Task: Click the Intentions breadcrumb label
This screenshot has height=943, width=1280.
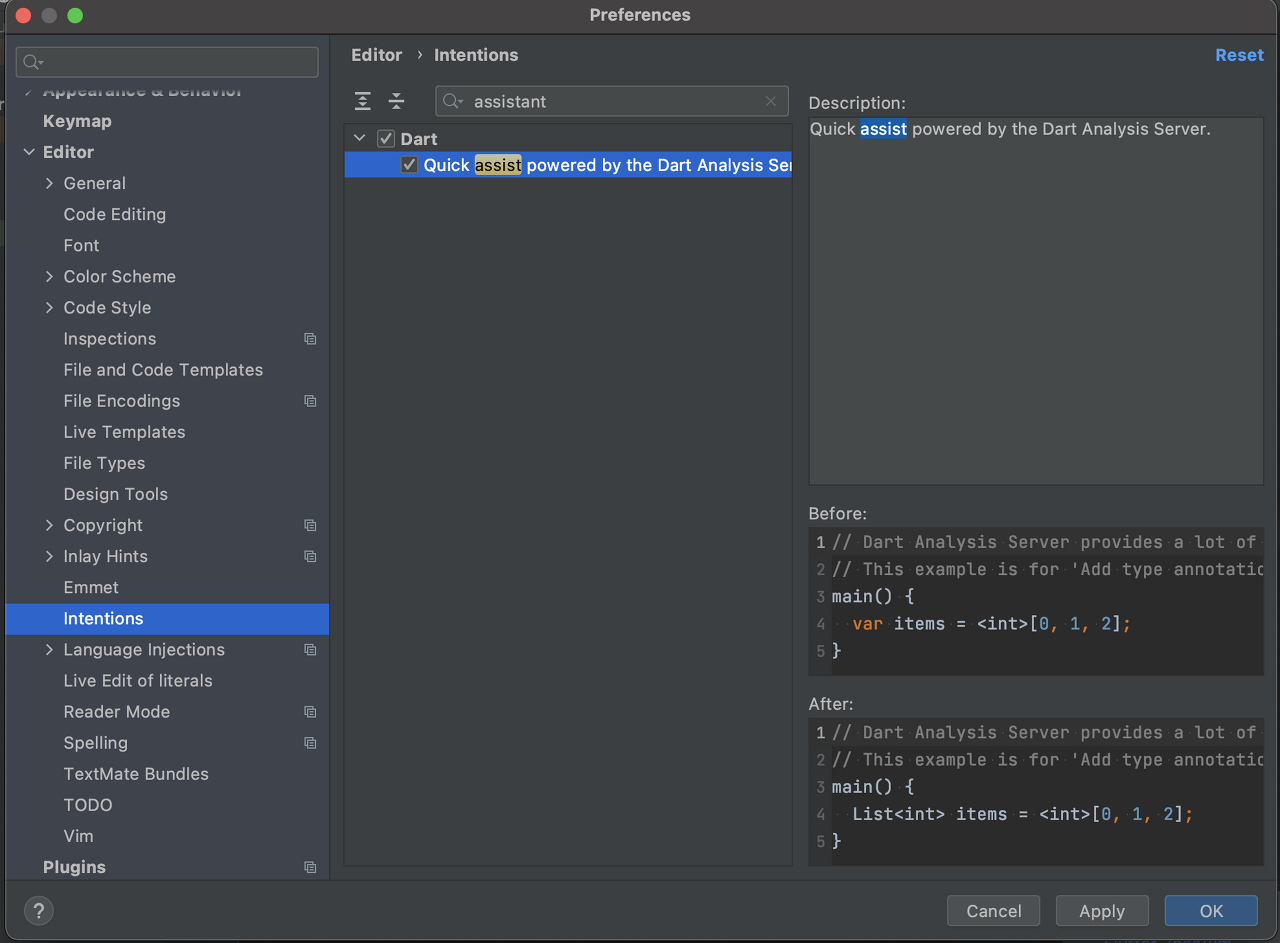Action: click(476, 55)
